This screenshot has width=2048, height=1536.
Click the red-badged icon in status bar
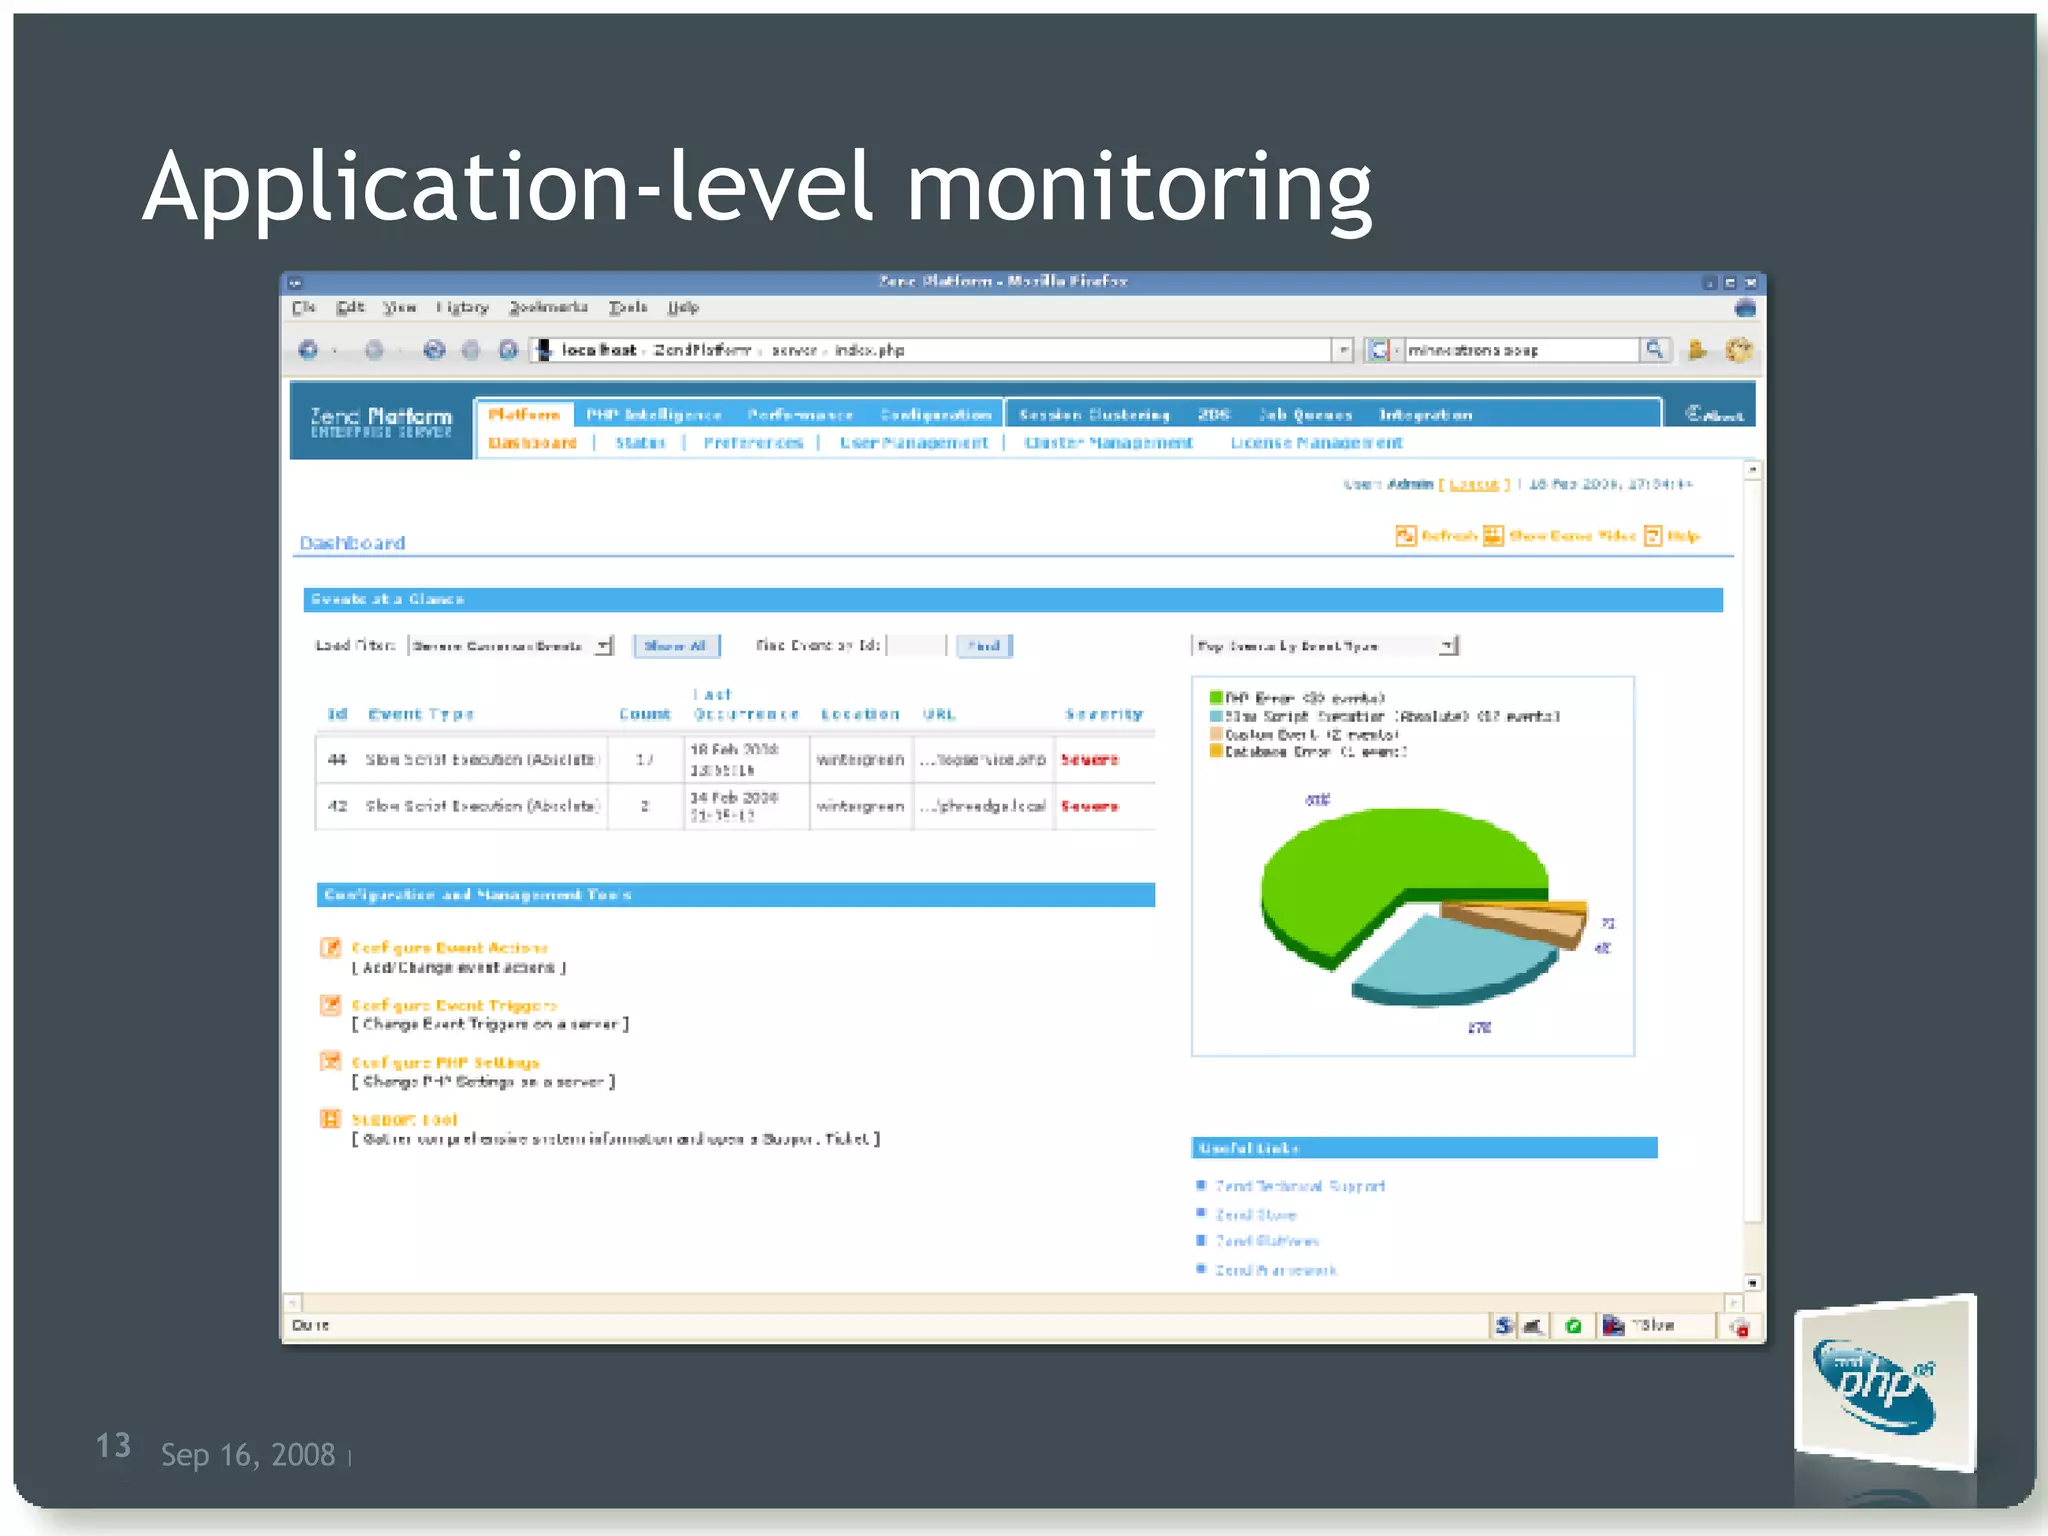pos(1740,1327)
